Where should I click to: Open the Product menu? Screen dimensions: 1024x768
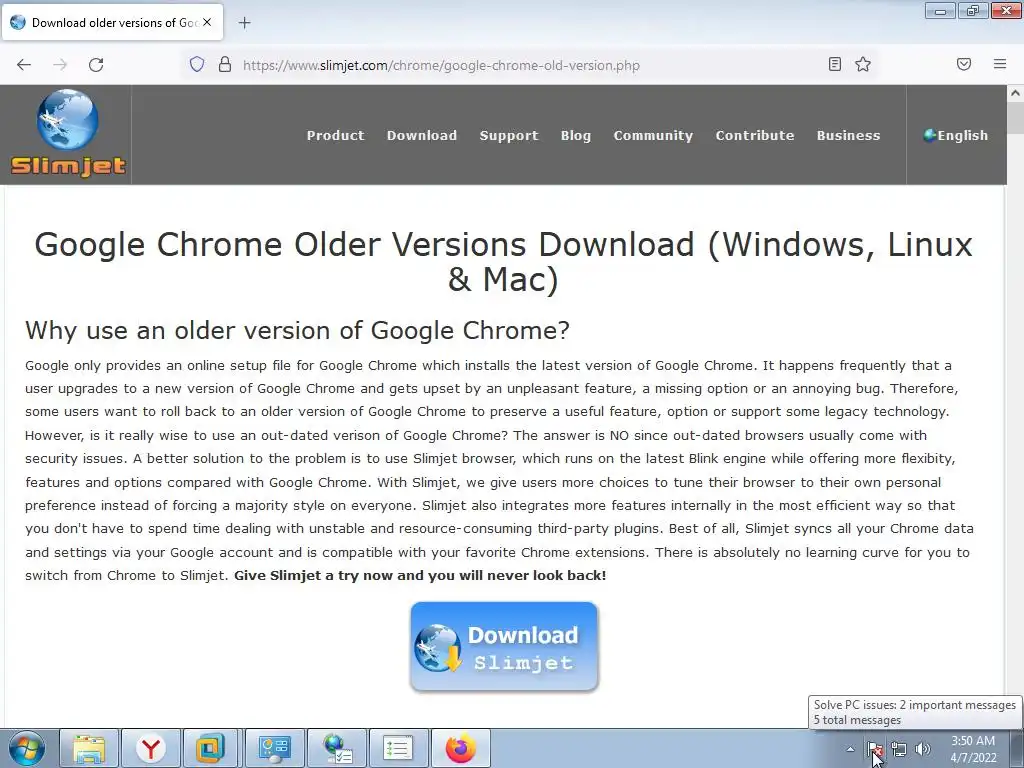tap(336, 135)
